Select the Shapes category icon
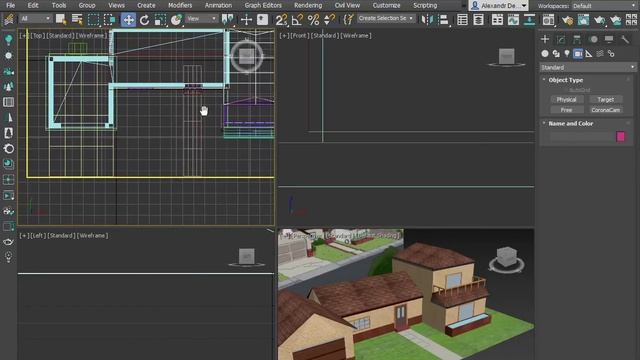640x360 pixels. (x=556, y=53)
